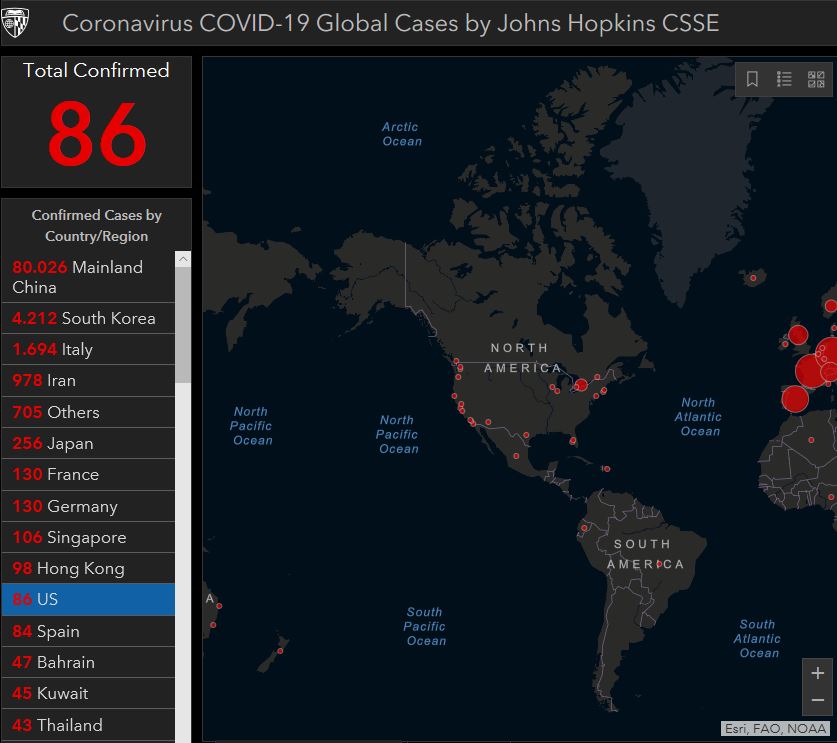Select Japan in the country list
The image size is (837, 743).
coord(88,444)
